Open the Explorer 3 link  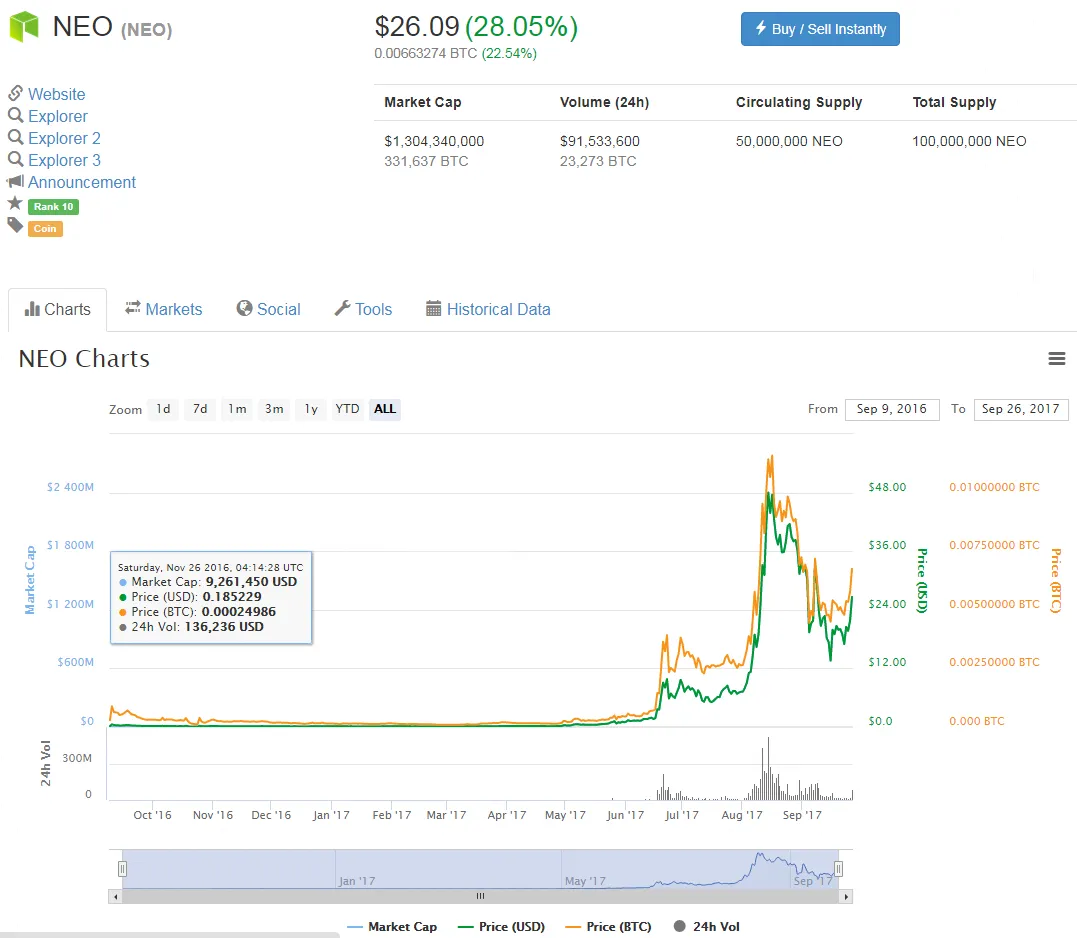65,160
